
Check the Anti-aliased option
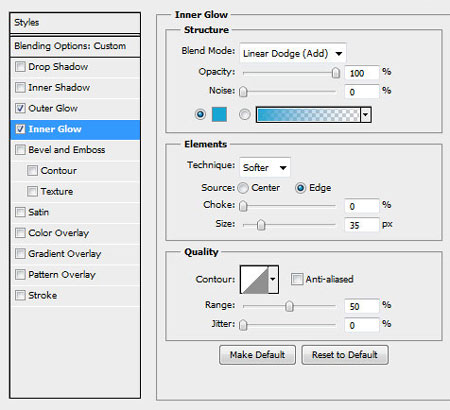tap(297, 279)
